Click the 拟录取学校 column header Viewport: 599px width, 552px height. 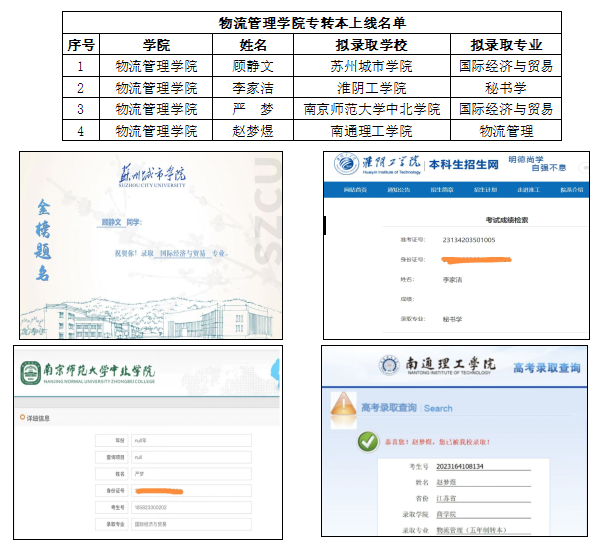pos(372,45)
